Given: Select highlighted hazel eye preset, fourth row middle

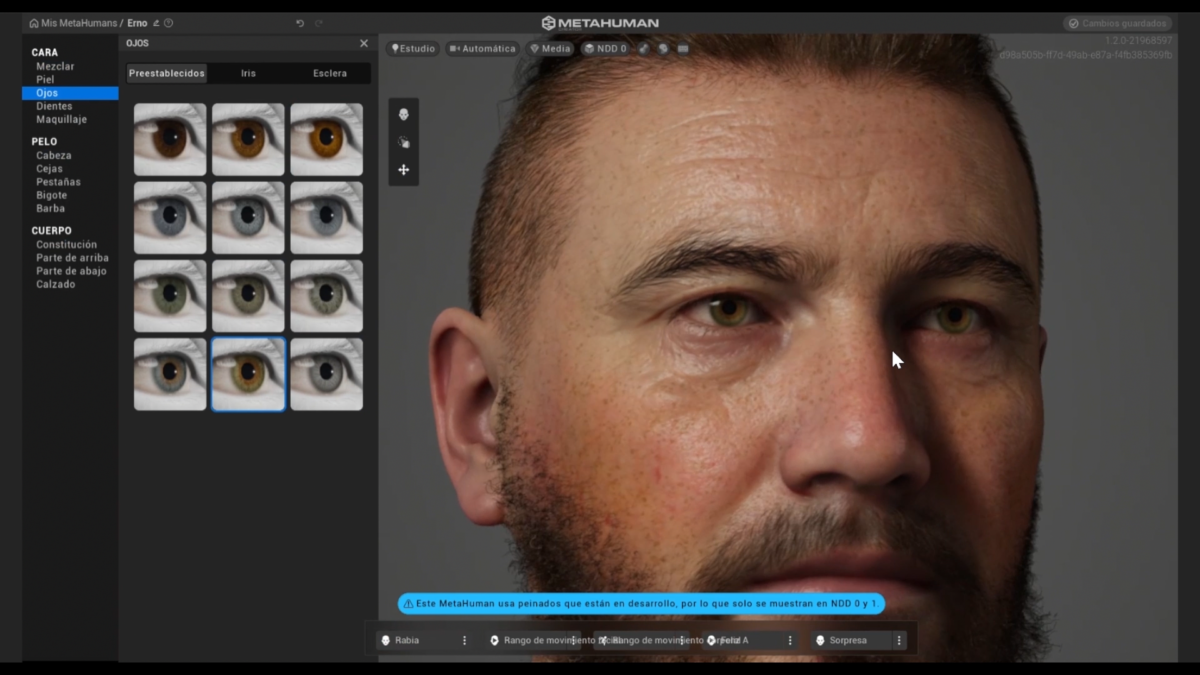Looking at the screenshot, I should pos(248,374).
